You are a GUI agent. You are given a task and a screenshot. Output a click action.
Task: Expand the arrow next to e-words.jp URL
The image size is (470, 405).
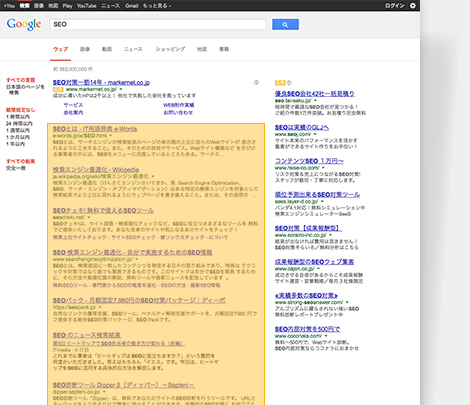coord(111,136)
